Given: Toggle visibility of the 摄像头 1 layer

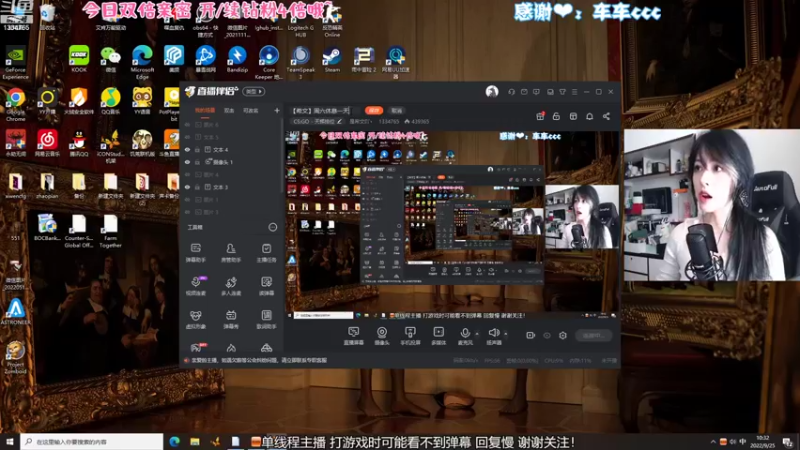Looking at the screenshot, I should 187,162.
